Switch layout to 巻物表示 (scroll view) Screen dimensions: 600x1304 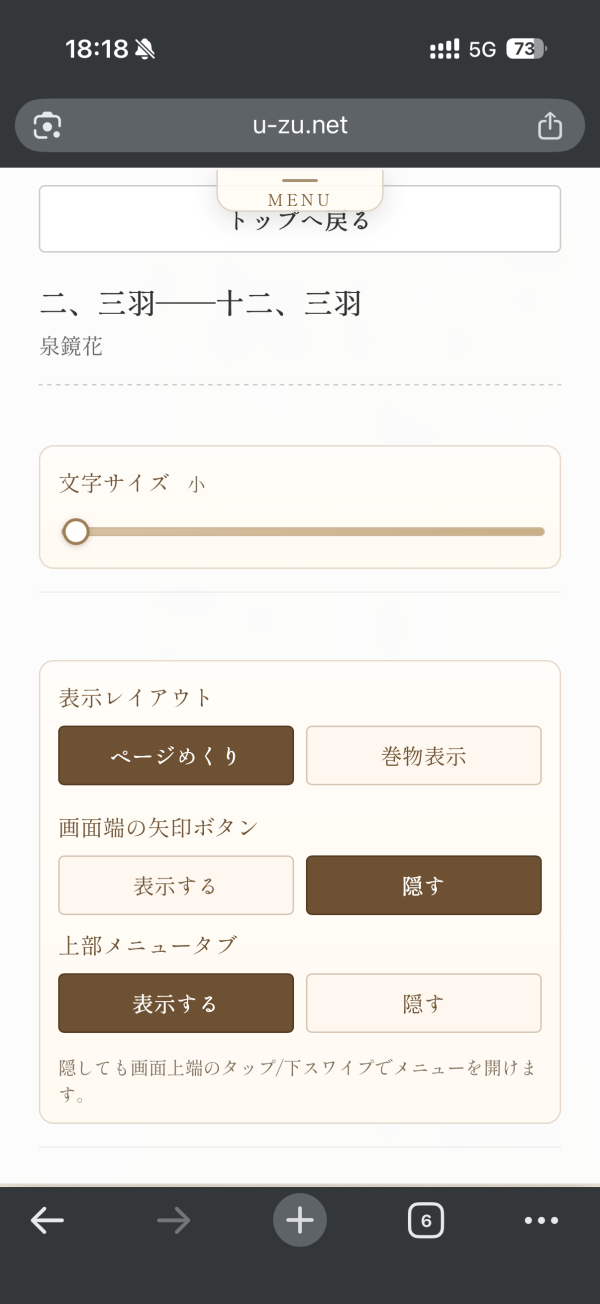click(424, 755)
